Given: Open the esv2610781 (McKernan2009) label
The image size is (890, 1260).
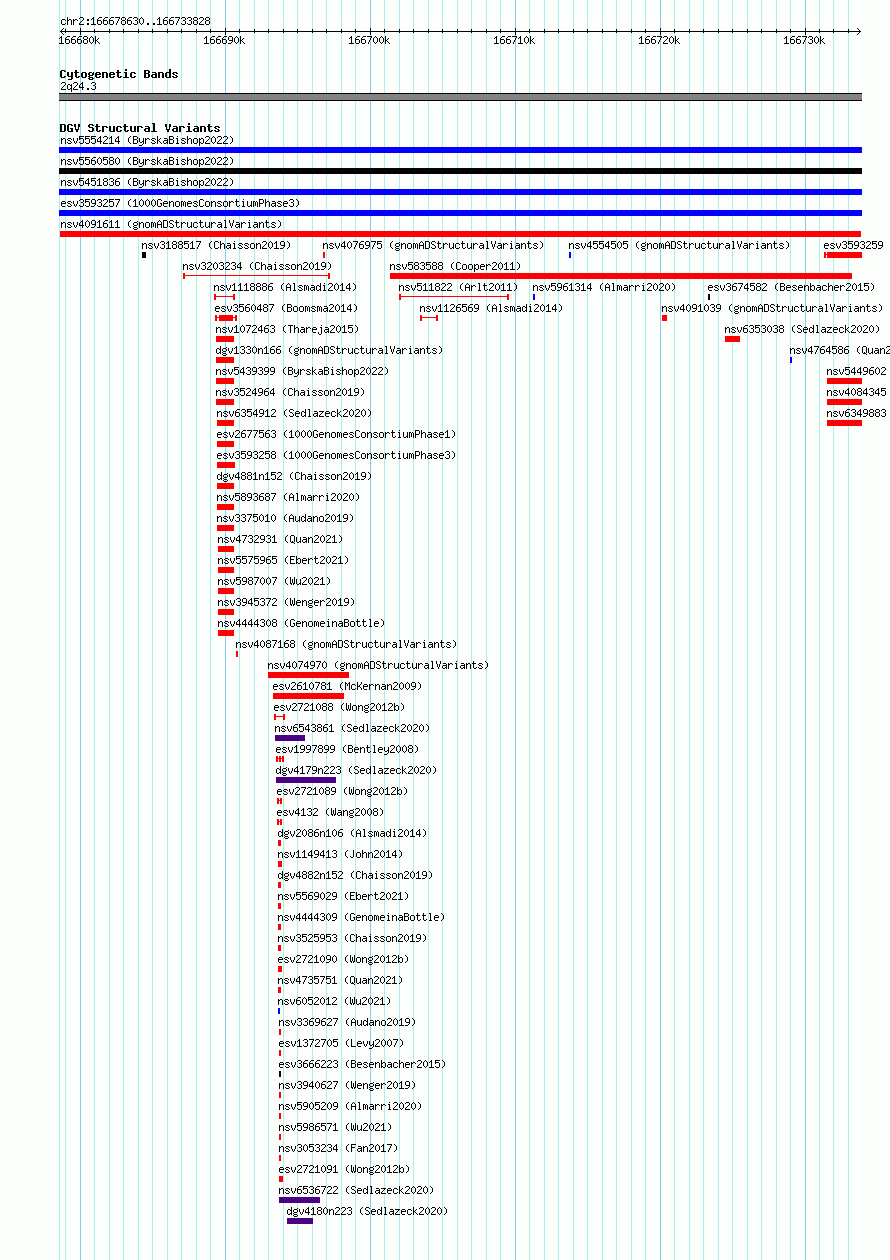Looking at the screenshot, I should (x=347, y=686).
